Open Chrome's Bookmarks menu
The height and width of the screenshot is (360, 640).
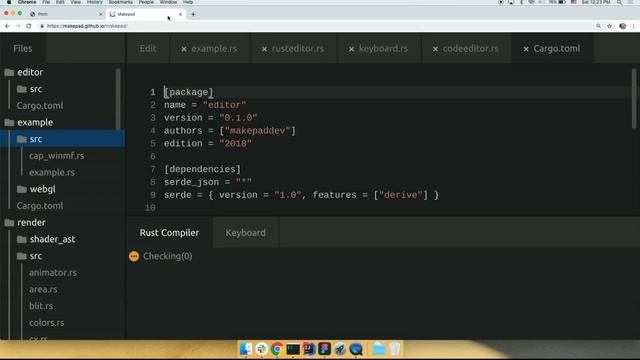tap(120, 2)
